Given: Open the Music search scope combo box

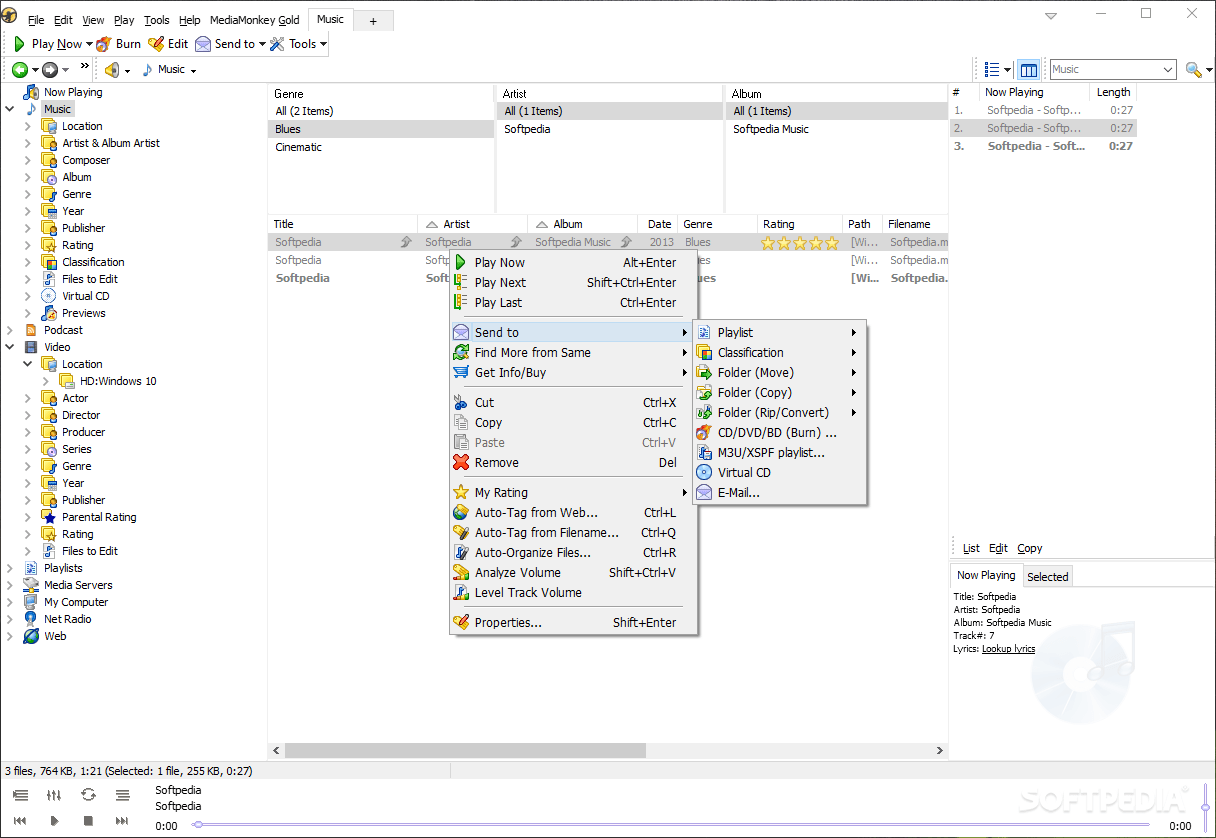Looking at the screenshot, I should (1113, 69).
